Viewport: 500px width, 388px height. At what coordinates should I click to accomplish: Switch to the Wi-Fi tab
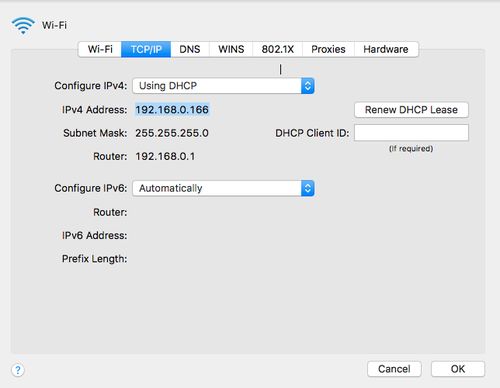pyautogui.click(x=100, y=49)
